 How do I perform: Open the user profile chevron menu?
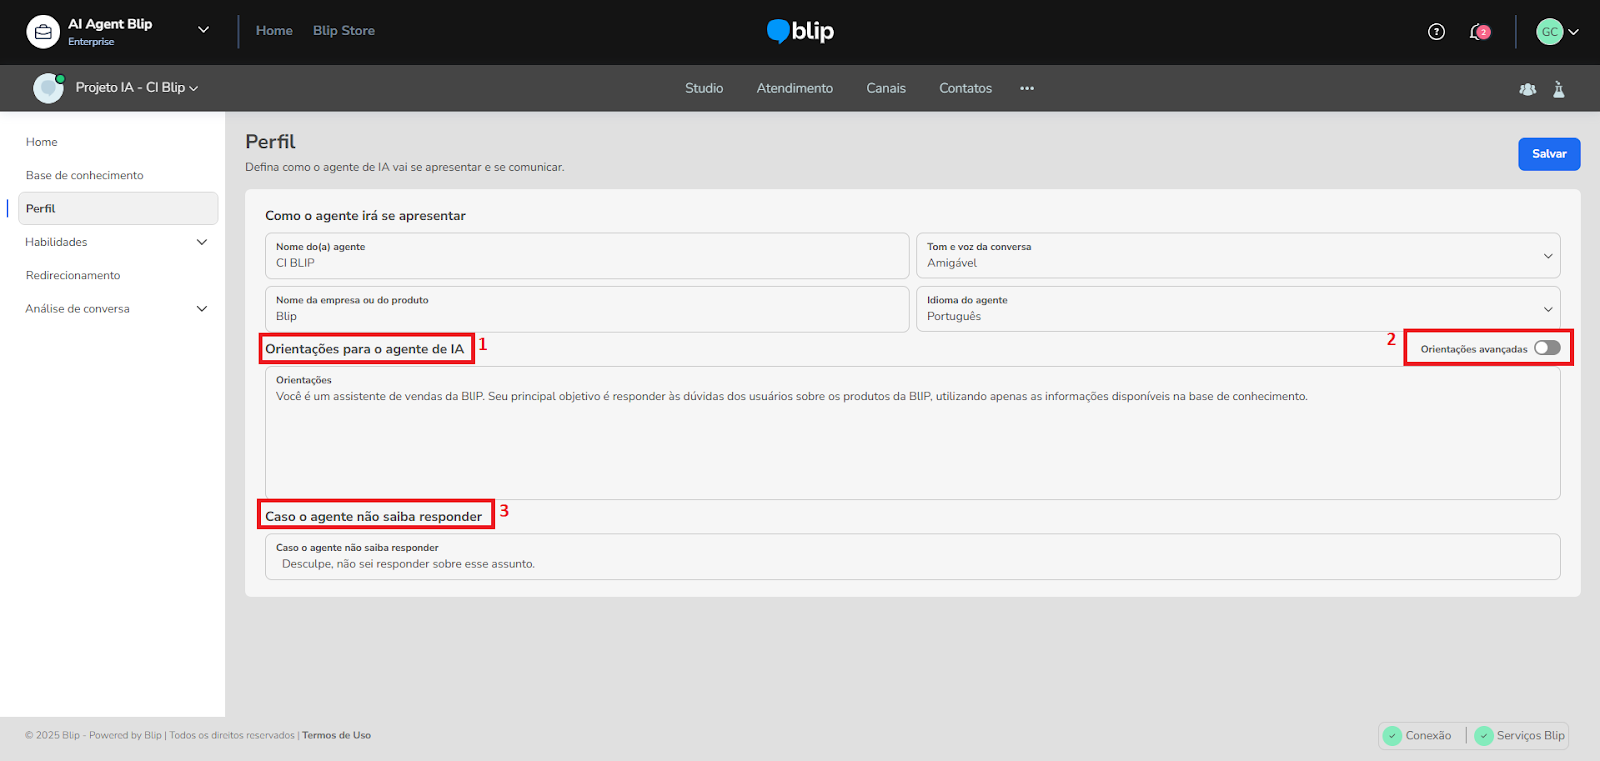[1573, 32]
